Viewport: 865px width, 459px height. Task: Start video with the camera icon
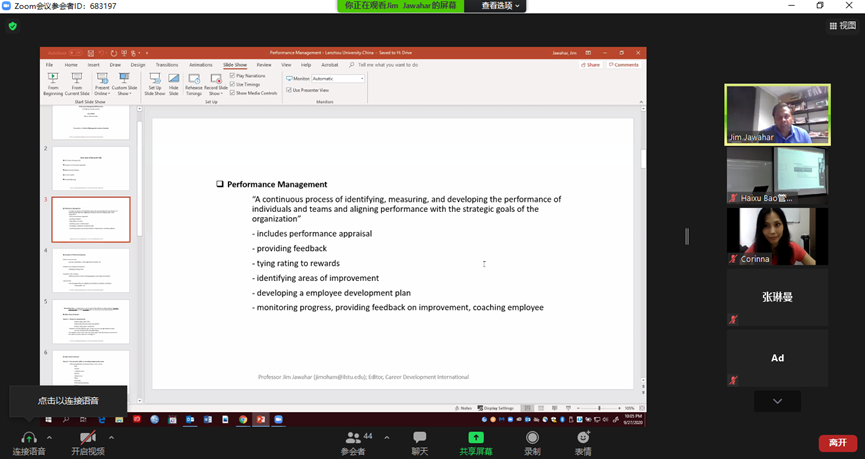(x=87, y=438)
